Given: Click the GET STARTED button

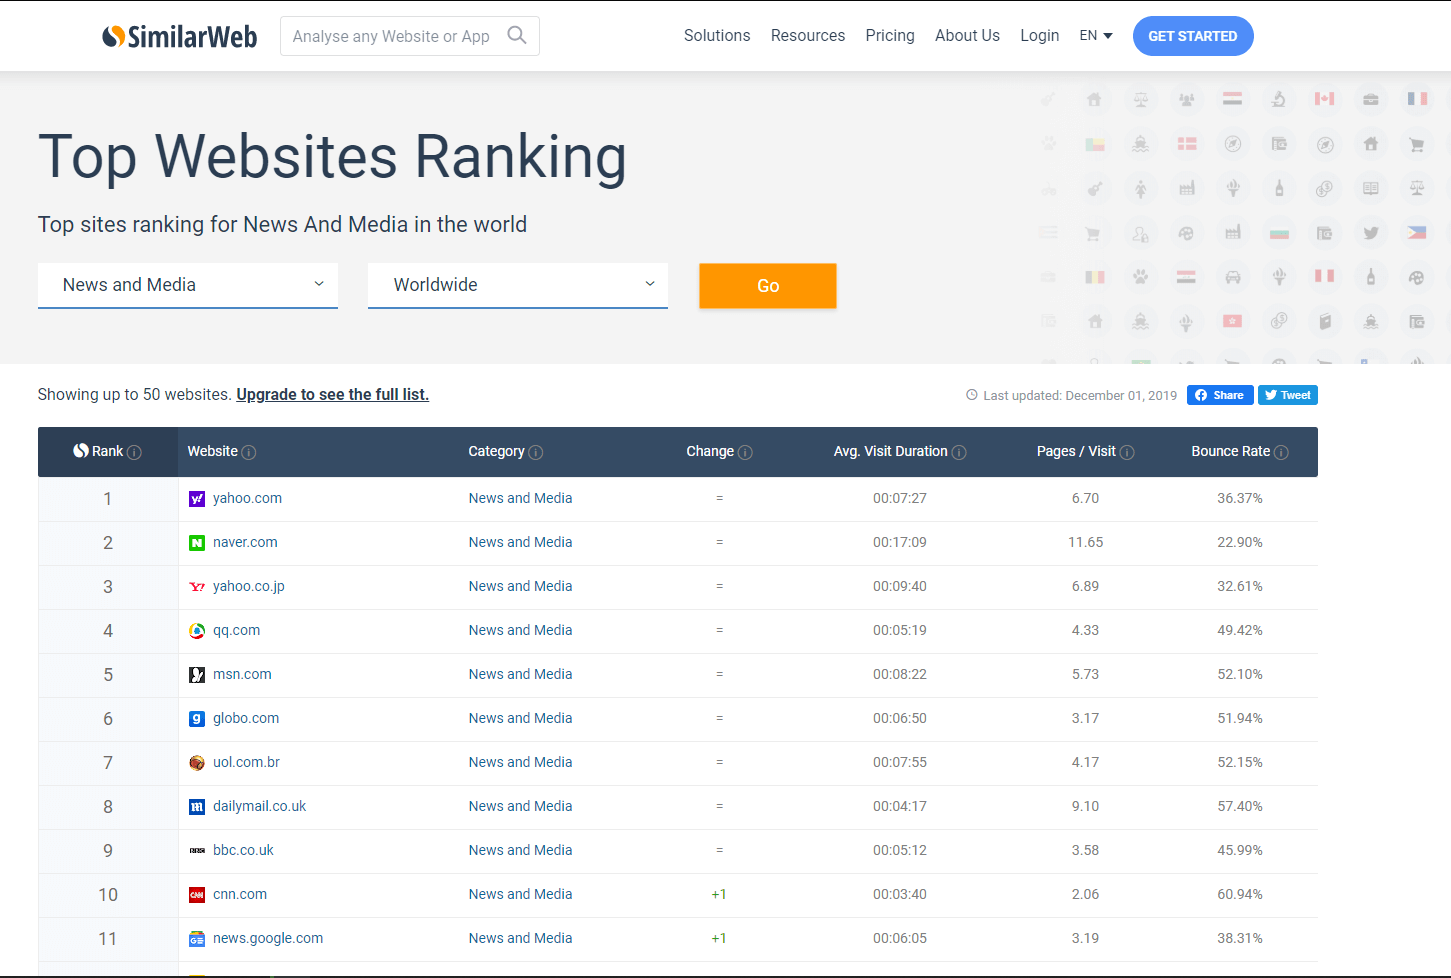Looking at the screenshot, I should click(x=1193, y=36).
